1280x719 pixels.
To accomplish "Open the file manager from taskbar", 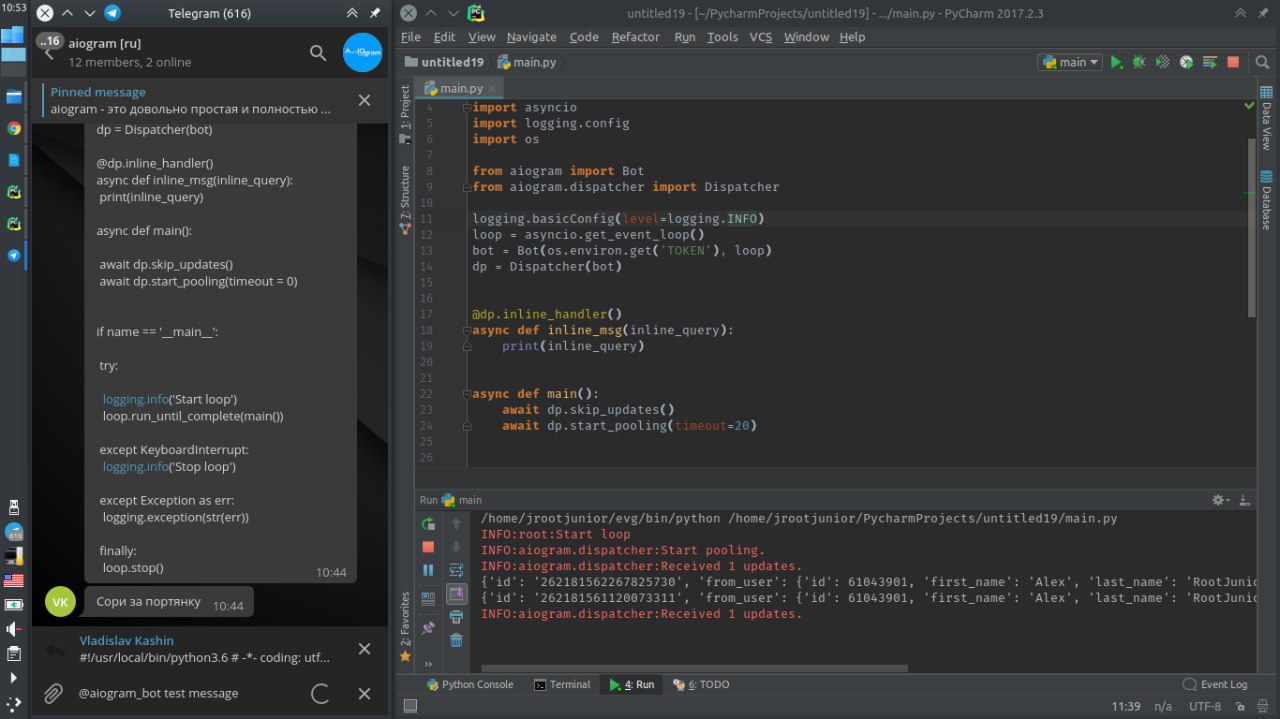I will pos(14,97).
